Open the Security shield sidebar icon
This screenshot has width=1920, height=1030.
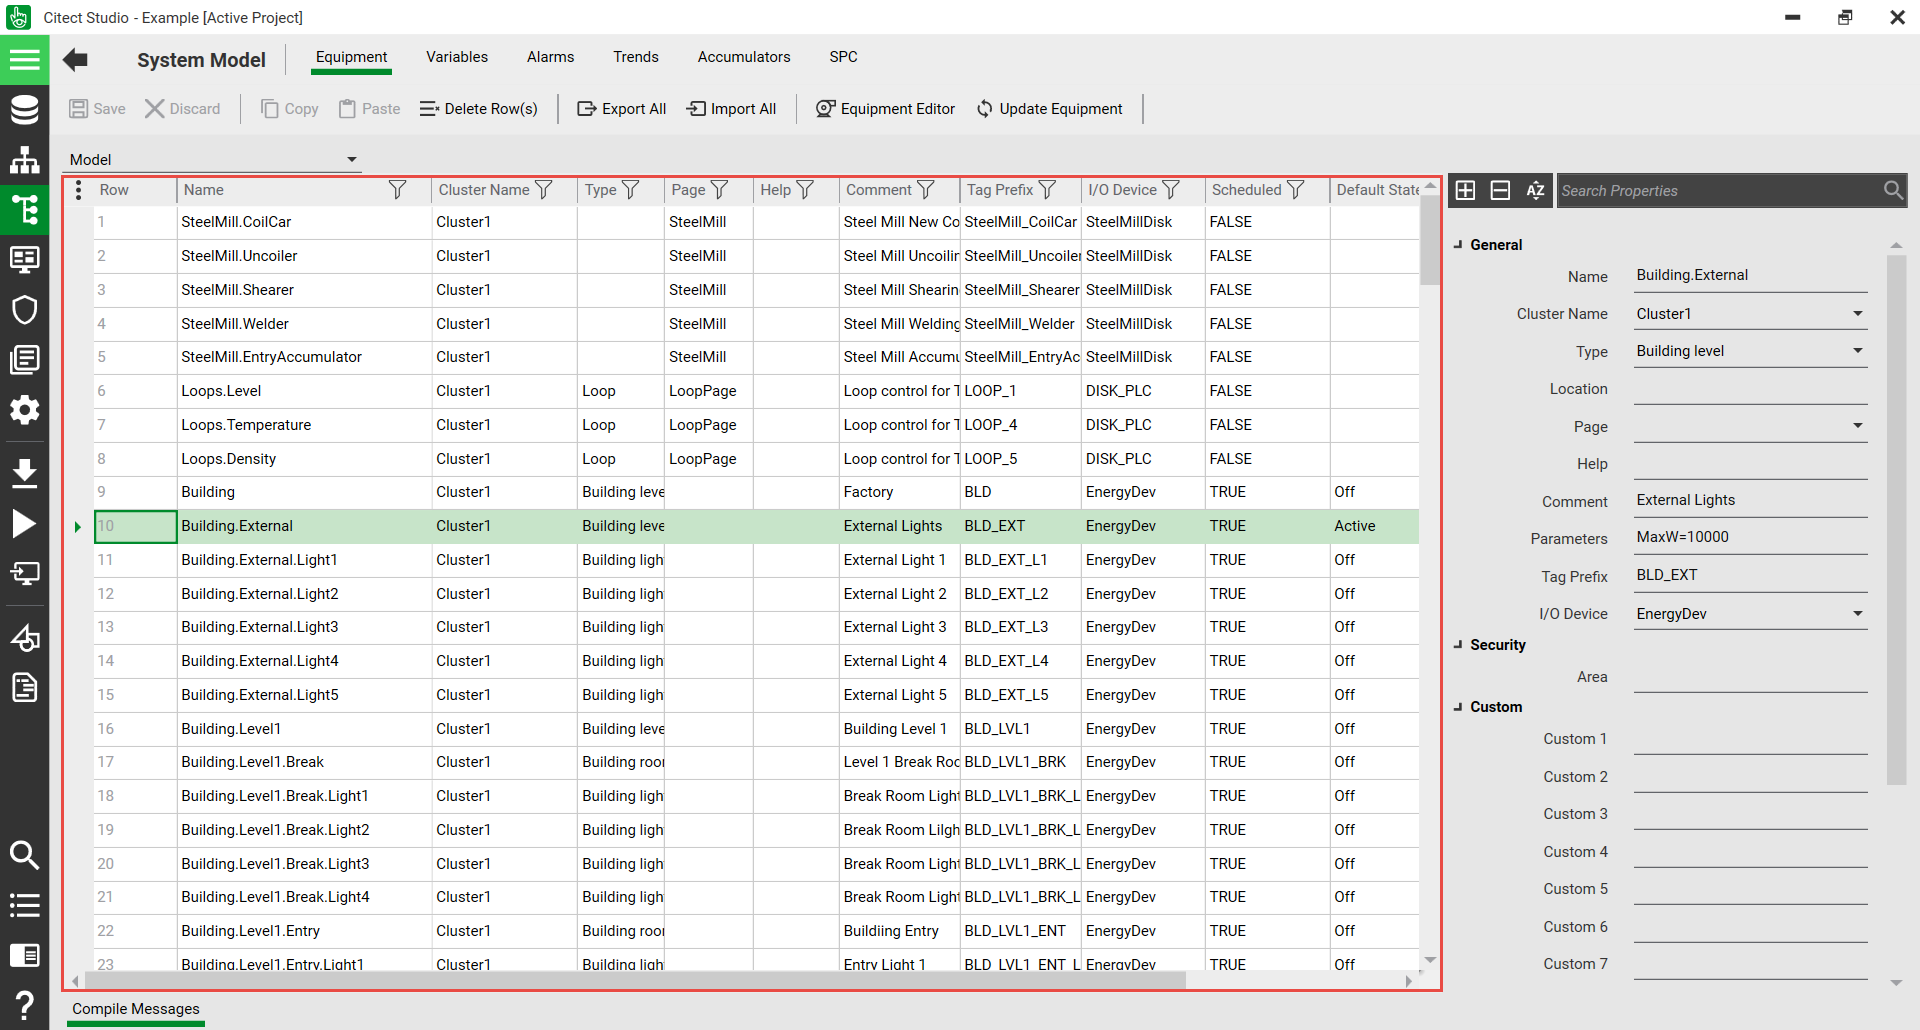(24, 310)
